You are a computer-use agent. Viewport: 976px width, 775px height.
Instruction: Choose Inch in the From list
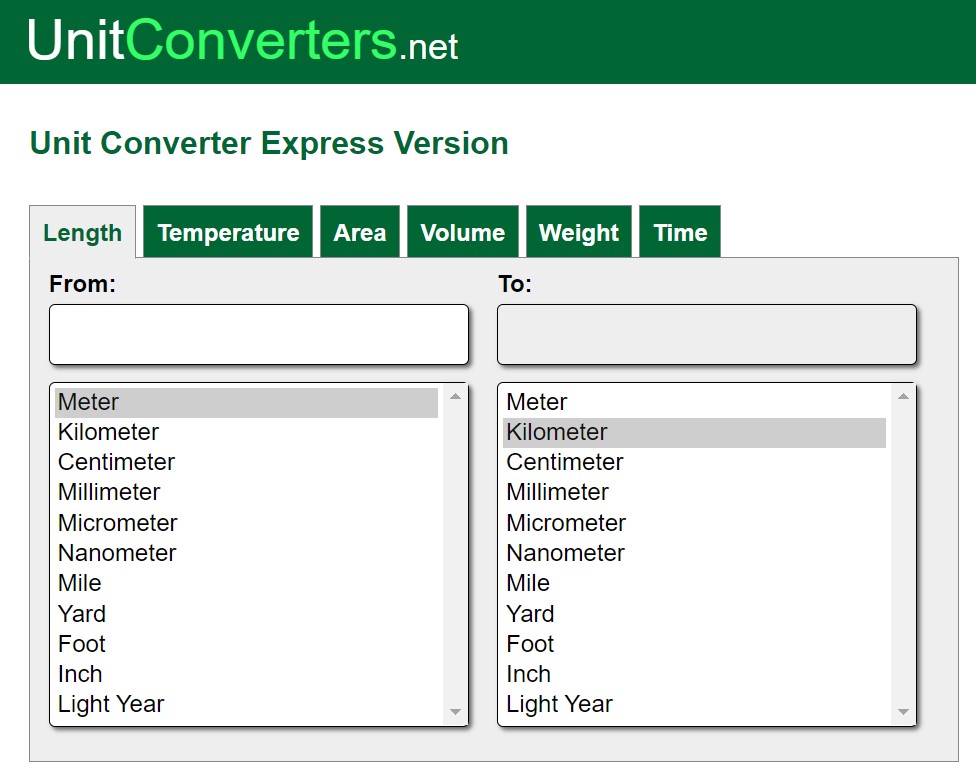click(x=246, y=674)
